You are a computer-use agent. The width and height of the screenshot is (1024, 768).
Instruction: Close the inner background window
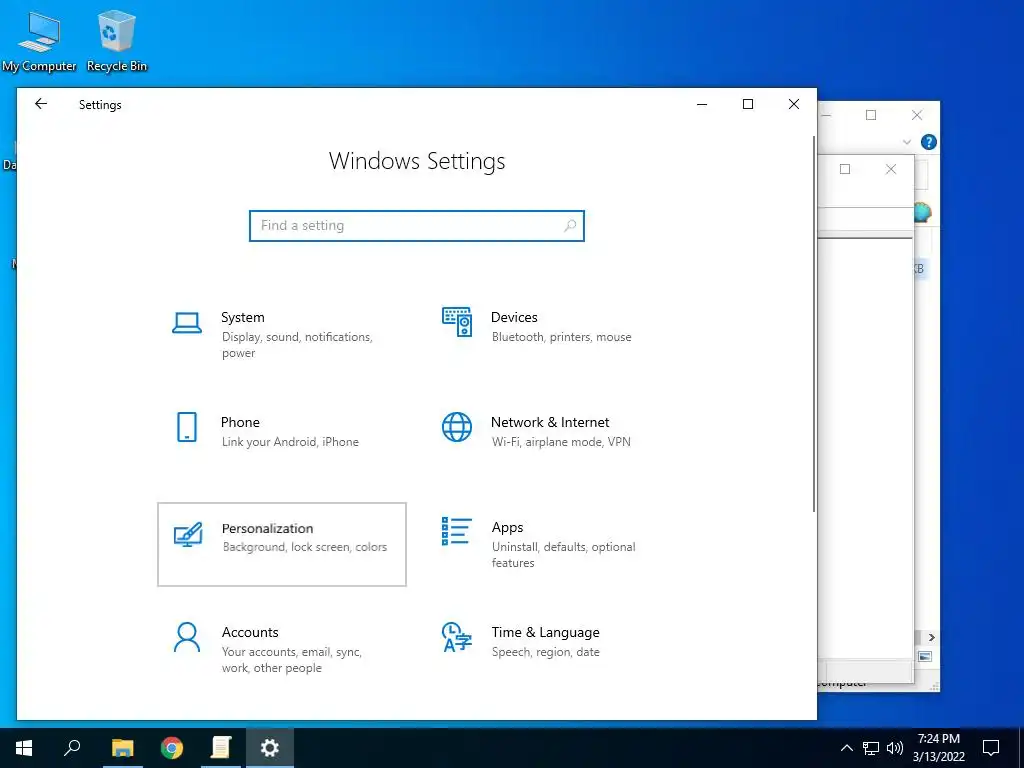click(891, 169)
